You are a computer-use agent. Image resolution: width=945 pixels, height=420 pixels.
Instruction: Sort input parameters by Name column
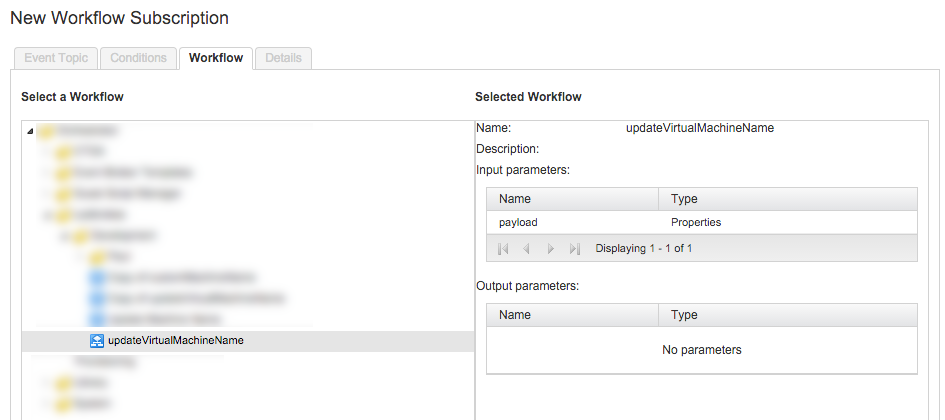coord(572,199)
